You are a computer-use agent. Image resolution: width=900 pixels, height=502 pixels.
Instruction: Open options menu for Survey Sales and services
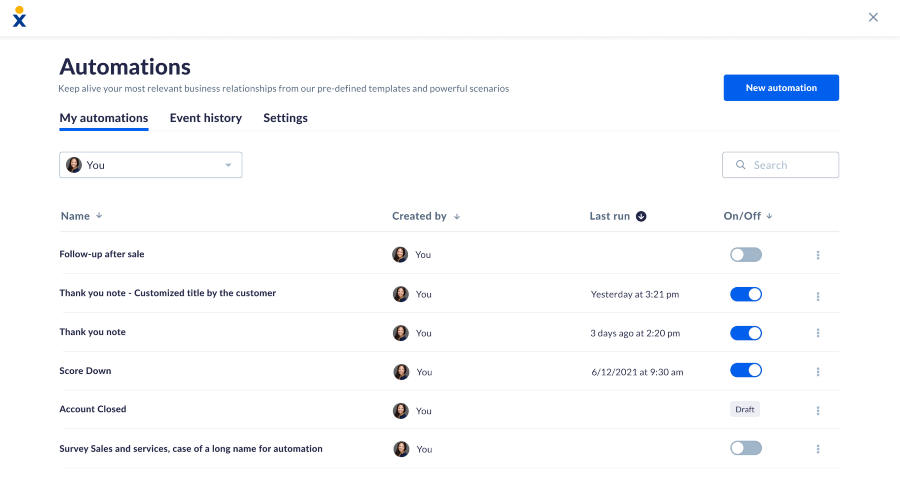tap(818, 449)
